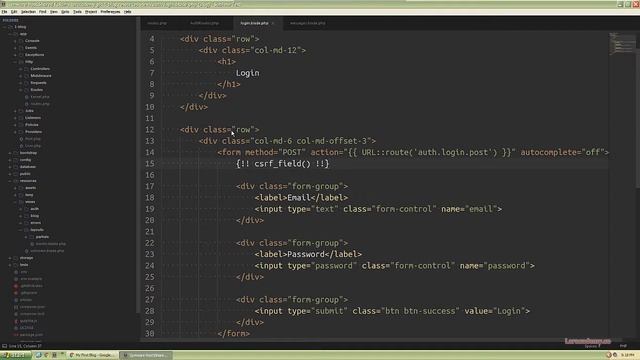Expand the Controllers folder arrow
Image resolution: width=640 pixels, height=360 pixels.
(x=20, y=69)
